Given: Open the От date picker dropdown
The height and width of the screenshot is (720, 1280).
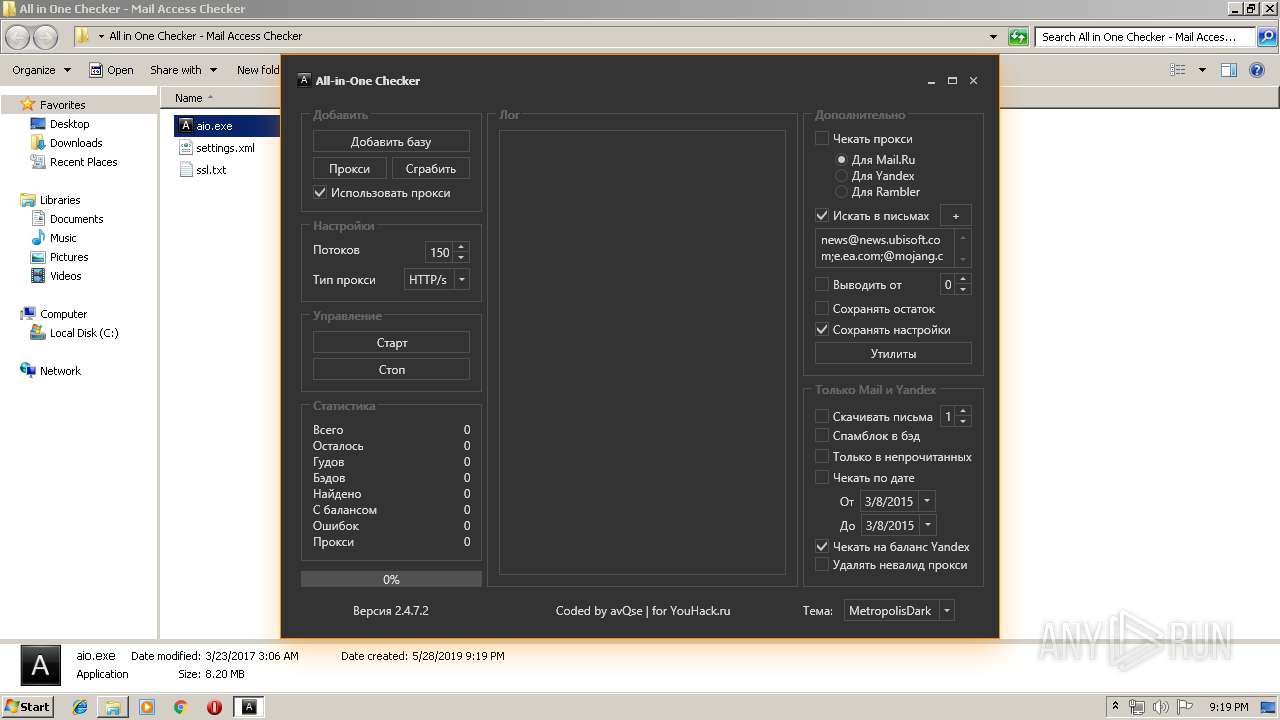Looking at the screenshot, I should [x=927, y=501].
